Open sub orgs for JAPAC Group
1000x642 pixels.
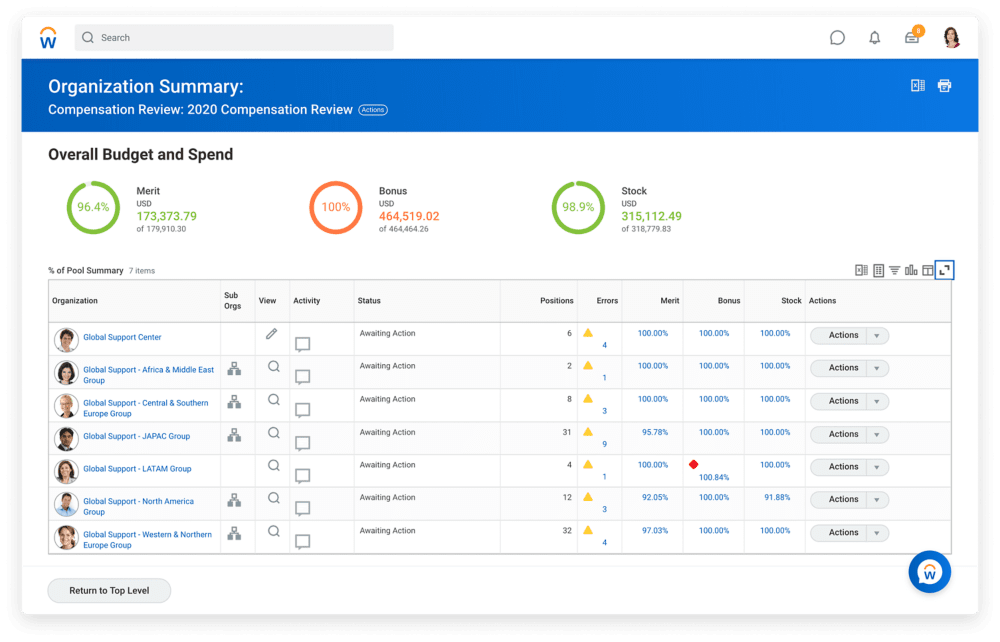click(234, 435)
